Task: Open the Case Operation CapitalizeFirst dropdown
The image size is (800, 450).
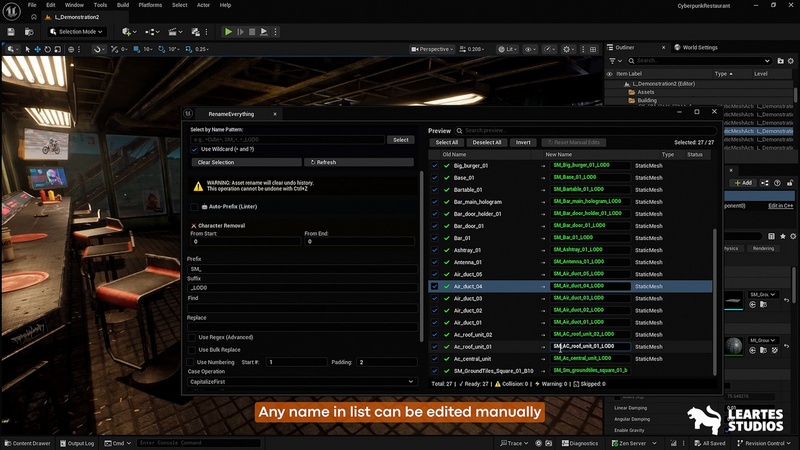Action: [x=303, y=381]
